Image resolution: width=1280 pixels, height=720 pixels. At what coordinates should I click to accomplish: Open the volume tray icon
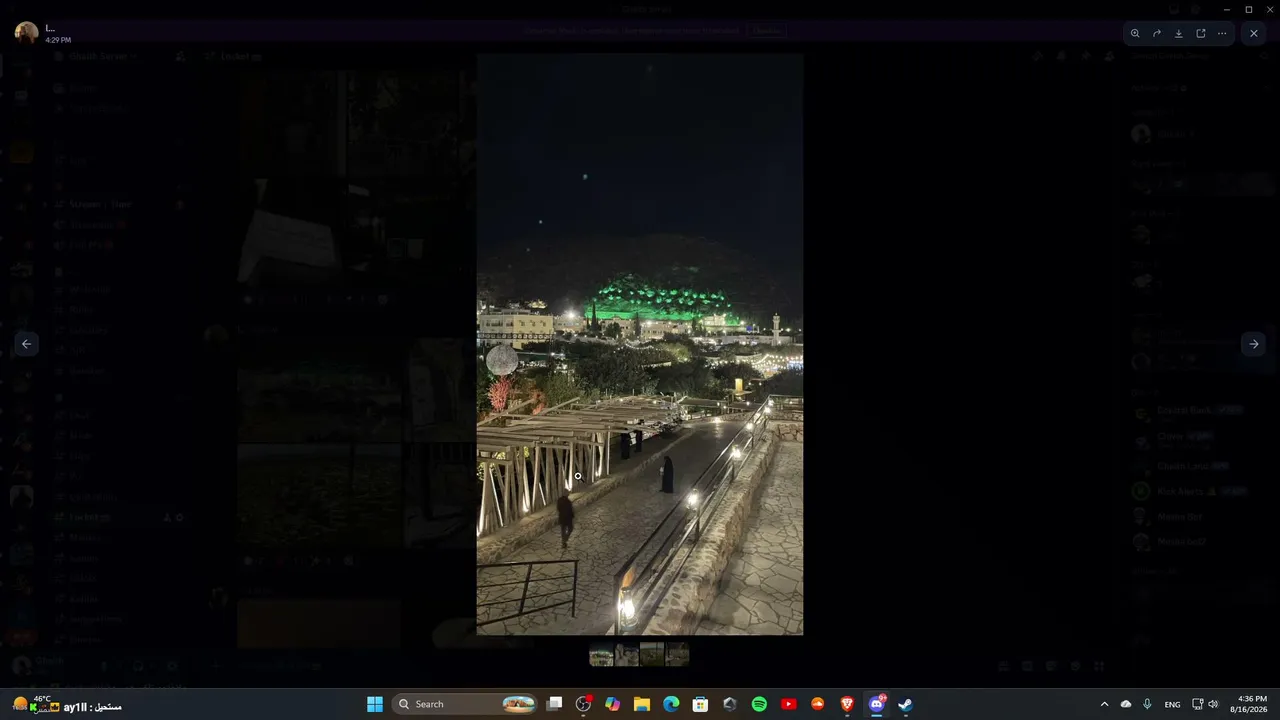(x=1214, y=704)
